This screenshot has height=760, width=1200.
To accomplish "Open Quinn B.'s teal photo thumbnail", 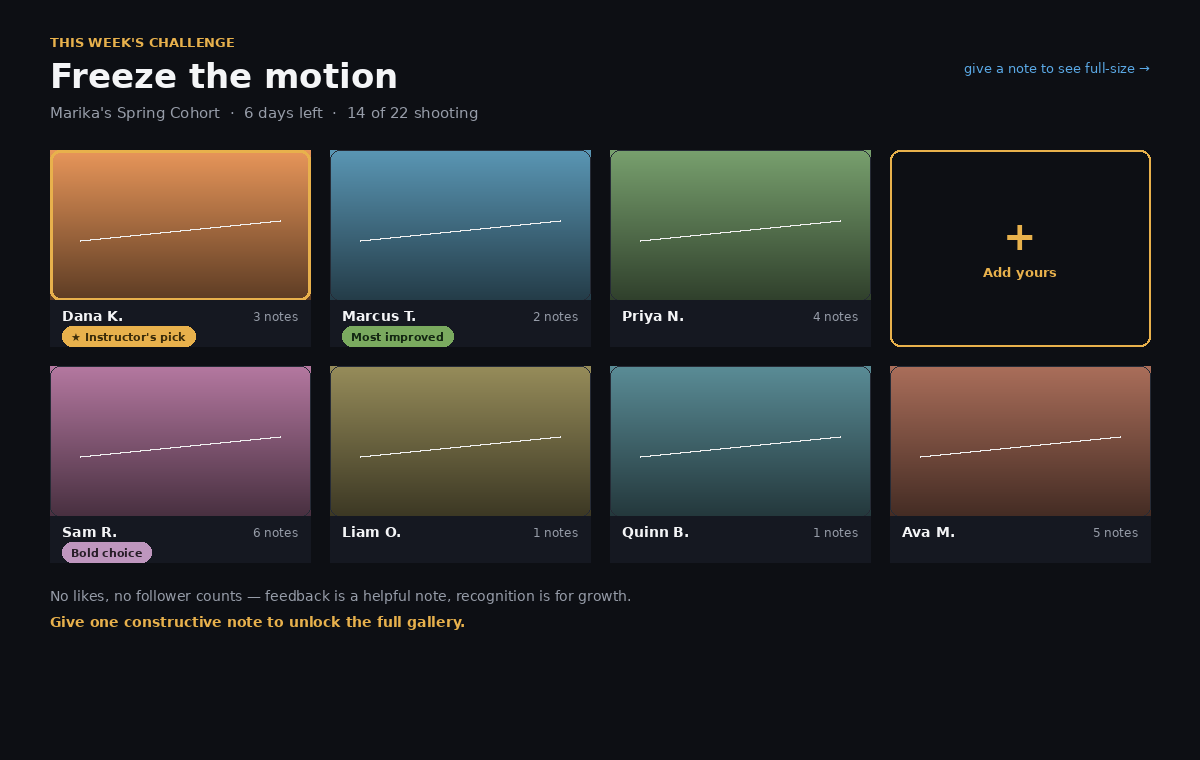I will 740,441.
